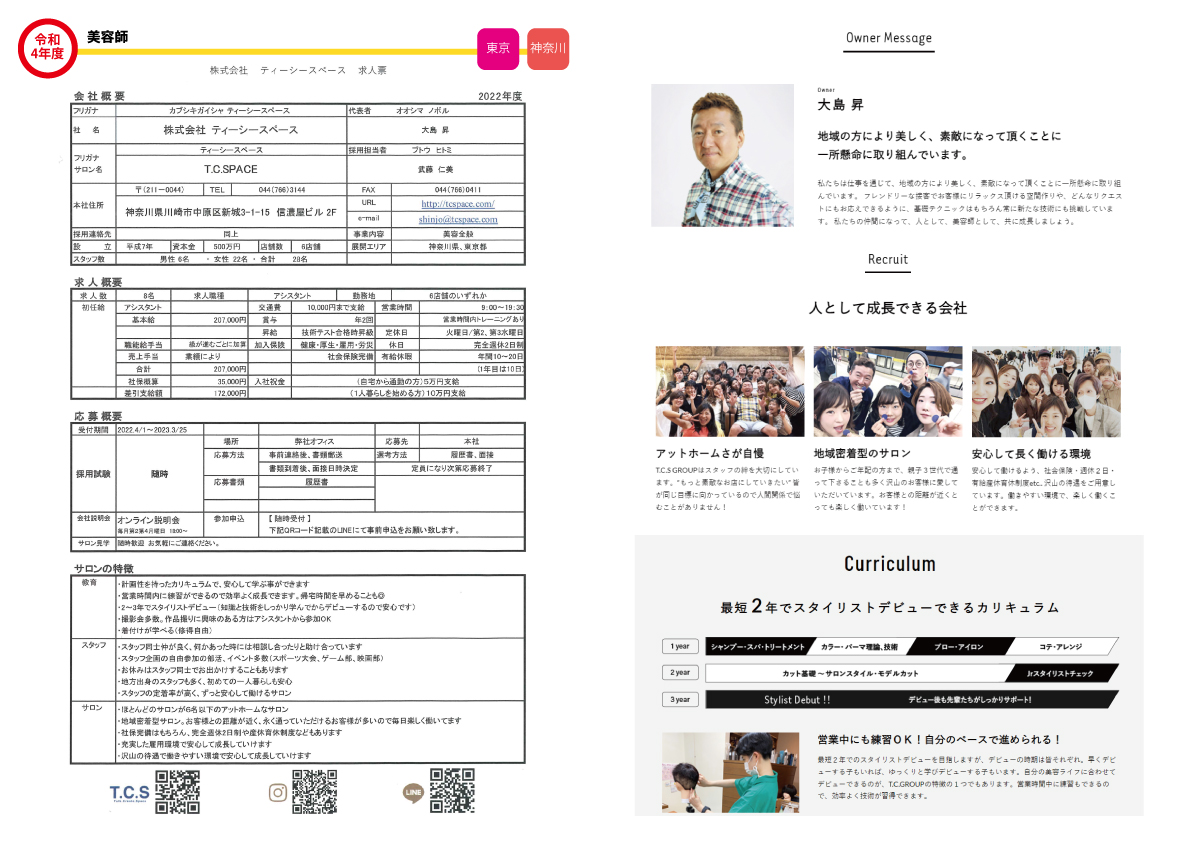
Task: Open the http://tcspace.com/ link
Action: 458,203
